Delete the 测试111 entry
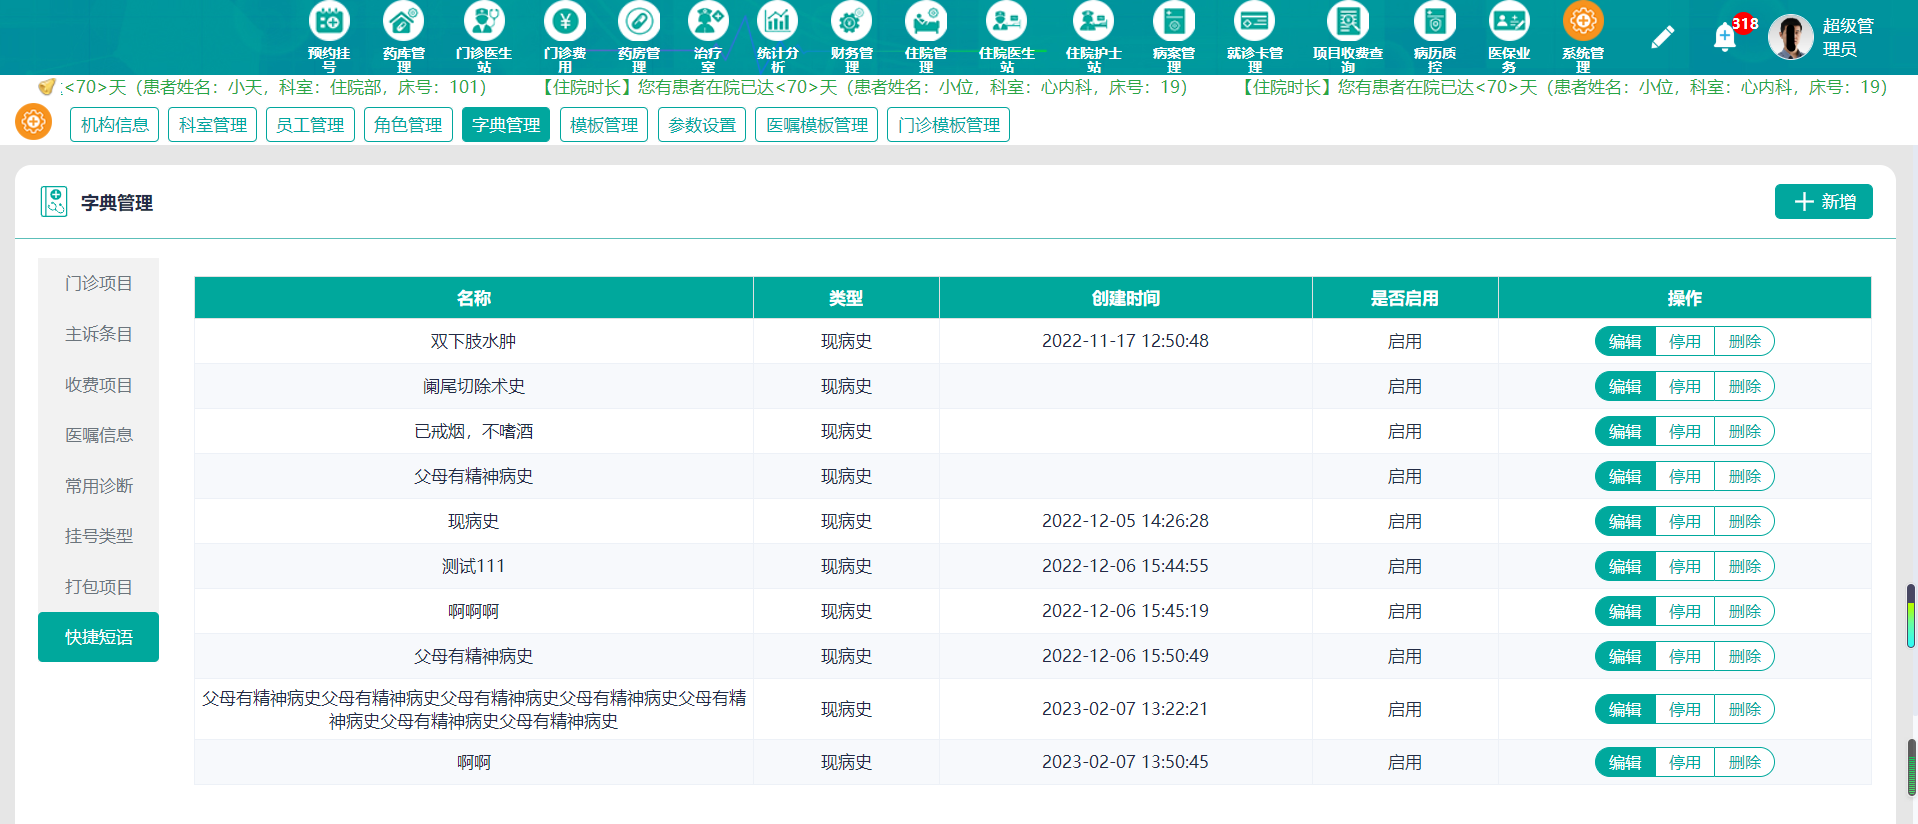Screen dimensions: 1918x824 (1745, 566)
